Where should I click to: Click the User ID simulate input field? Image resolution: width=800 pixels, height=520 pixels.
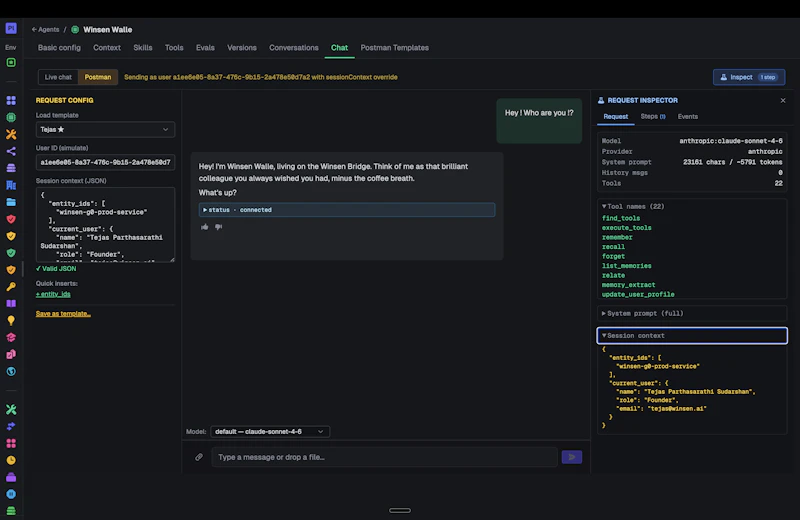105,162
